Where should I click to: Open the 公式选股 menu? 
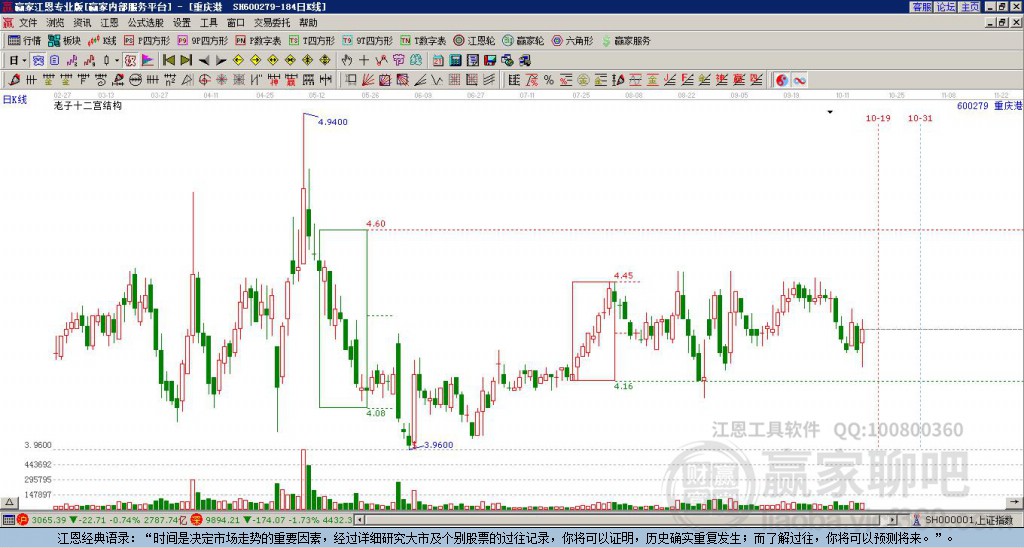click(x=146, y=23)
